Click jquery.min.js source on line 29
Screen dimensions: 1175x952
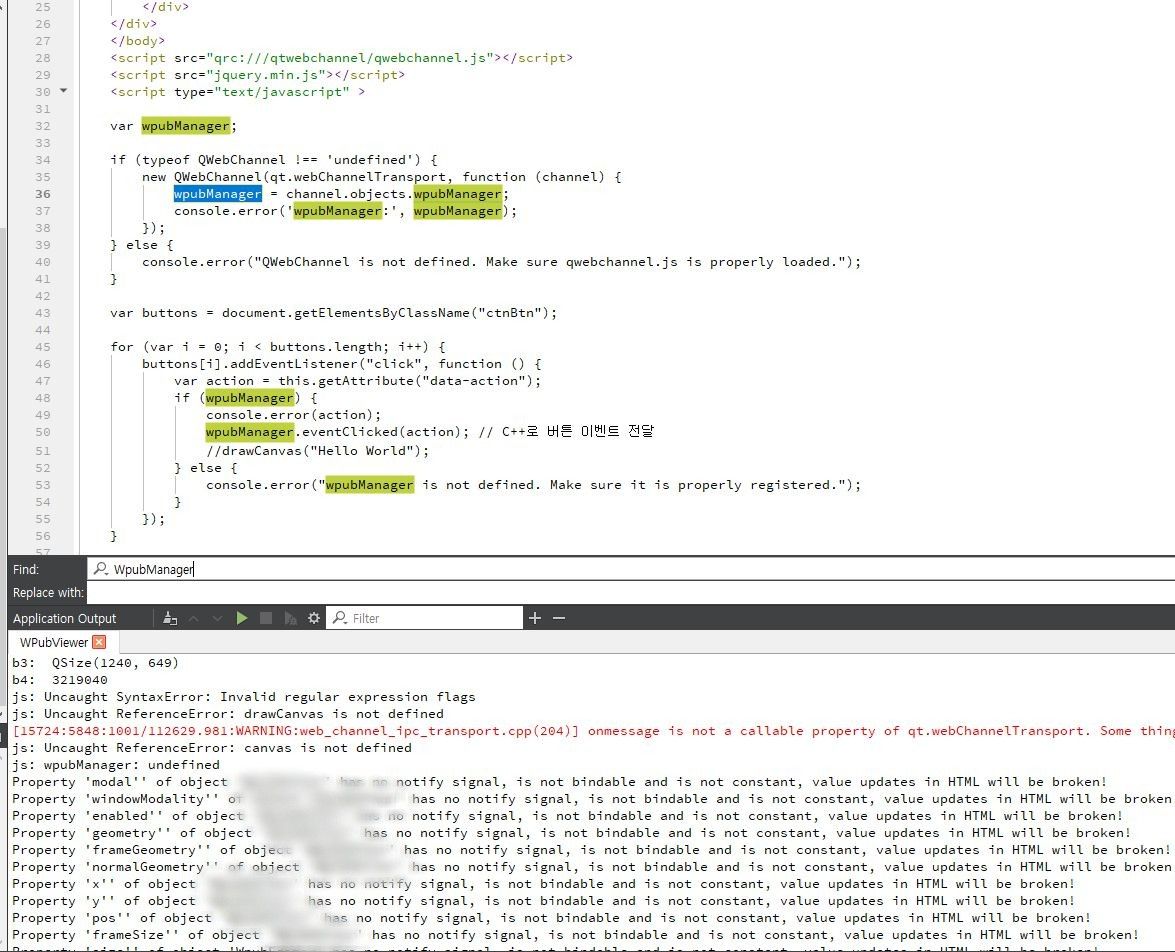pyautogui.click(x=270, y=75)
